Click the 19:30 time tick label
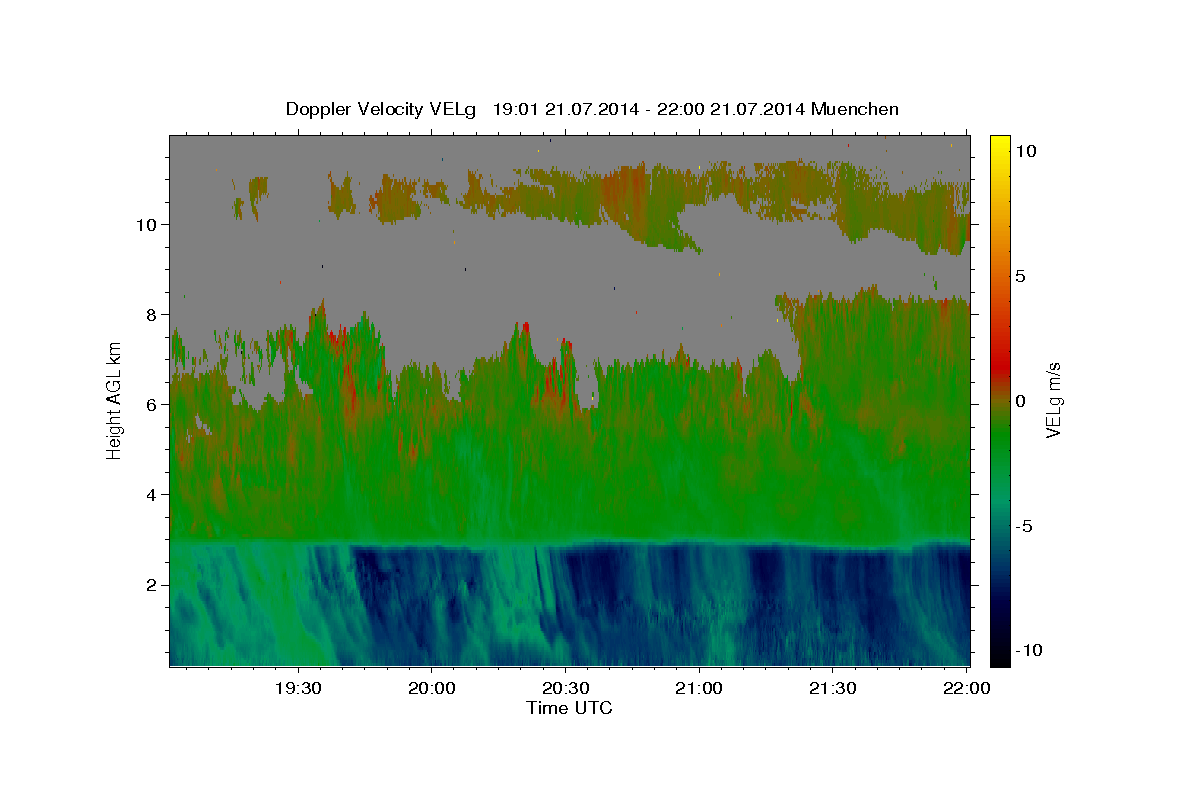 tap(298, 689)
